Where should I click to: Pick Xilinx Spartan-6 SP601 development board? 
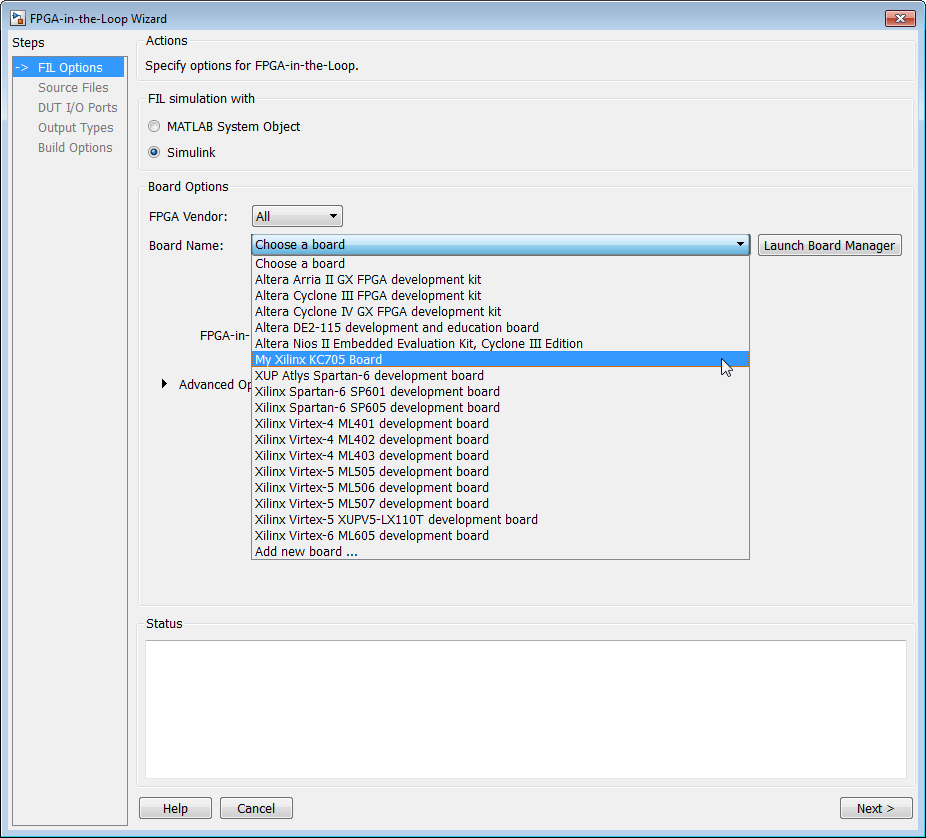pyautogui.click(x=500, y=391)
